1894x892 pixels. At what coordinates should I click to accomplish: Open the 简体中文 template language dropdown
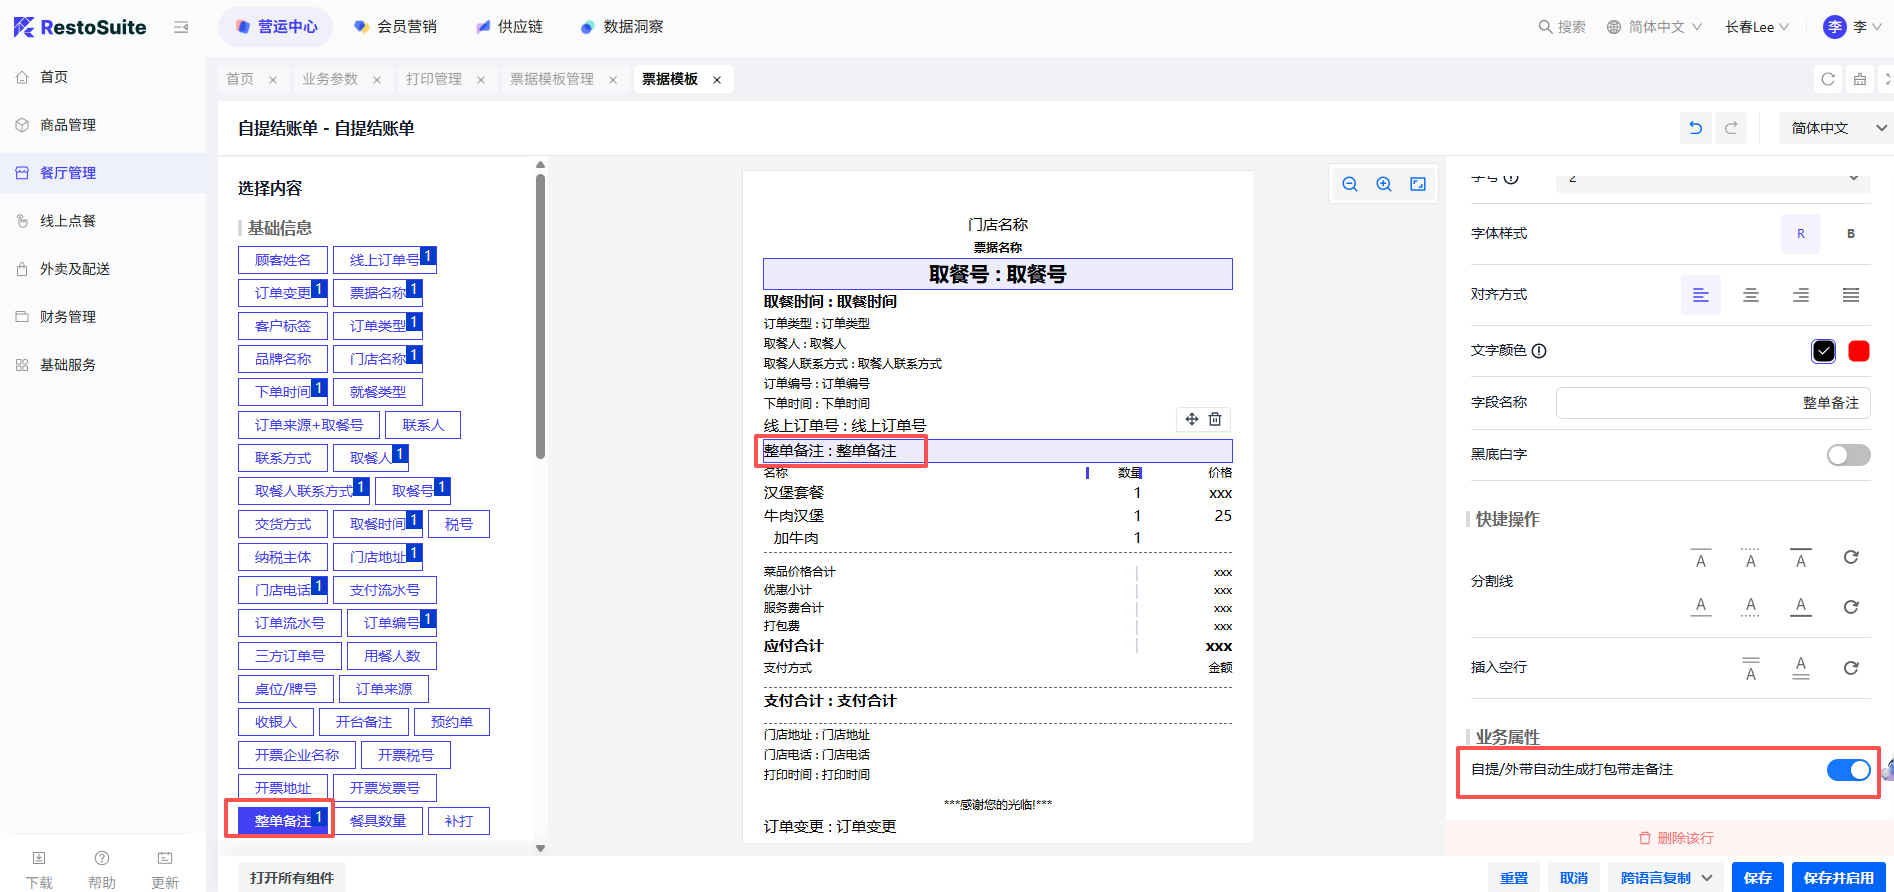1836,128
